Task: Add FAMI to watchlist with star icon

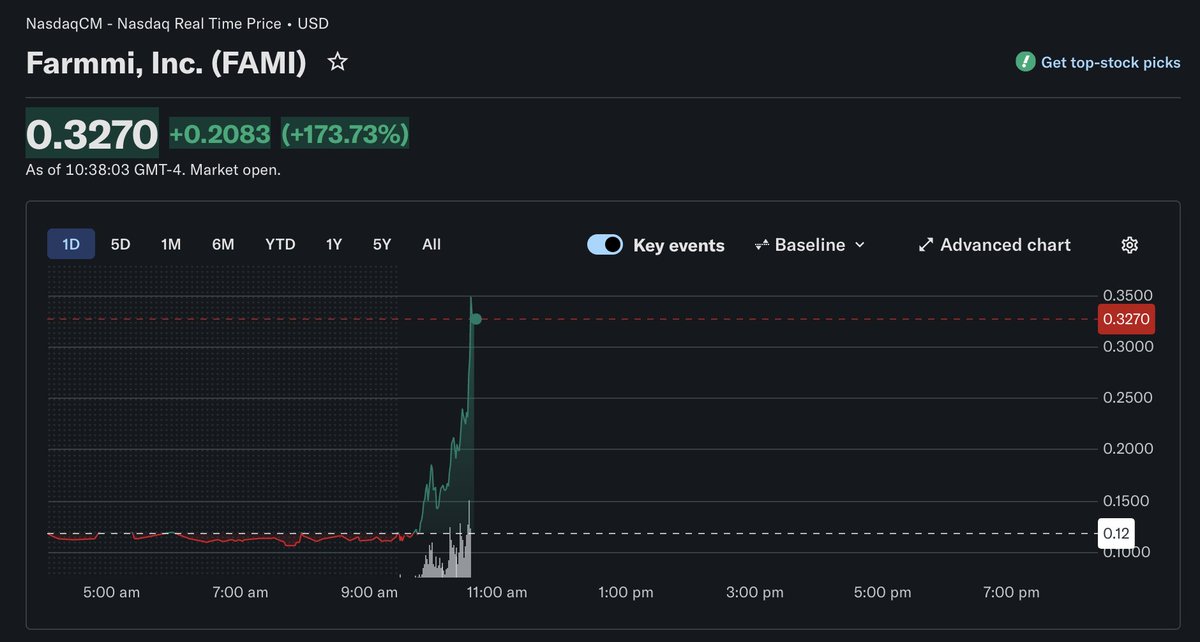Action: [x=338, y=62]
